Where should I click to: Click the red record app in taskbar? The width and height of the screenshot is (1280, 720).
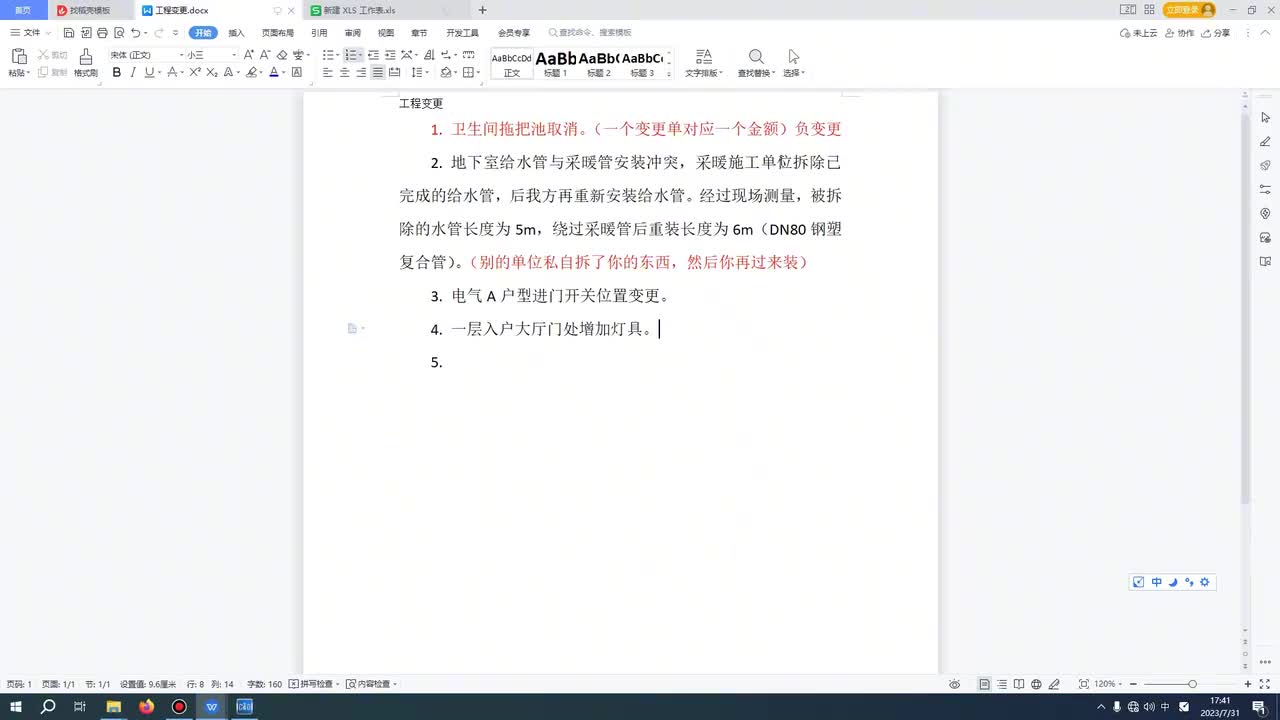point(179,707)
